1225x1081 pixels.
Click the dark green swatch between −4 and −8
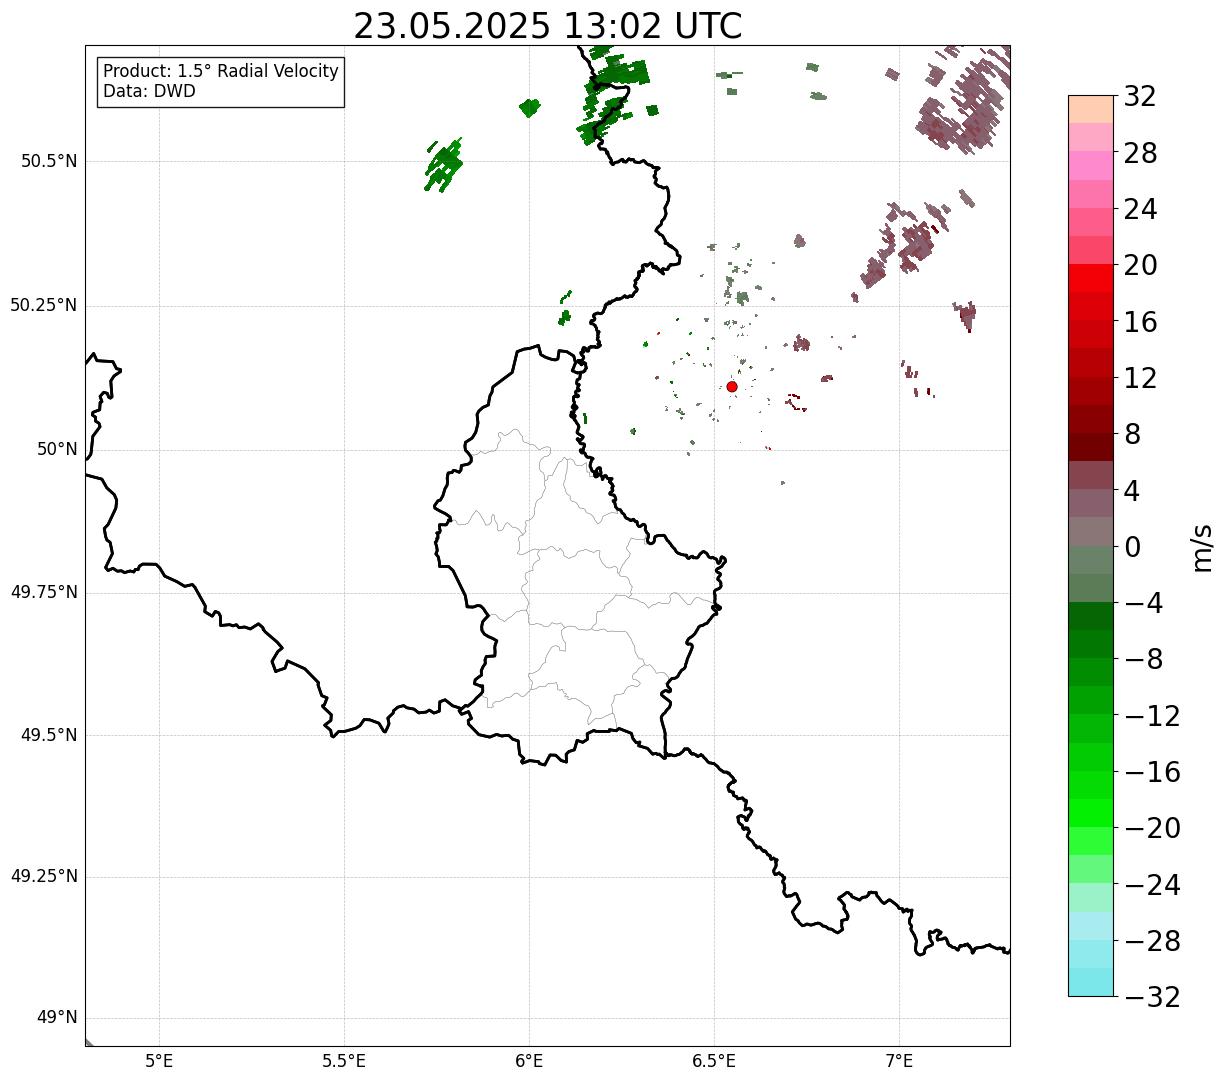point(1091,616)
